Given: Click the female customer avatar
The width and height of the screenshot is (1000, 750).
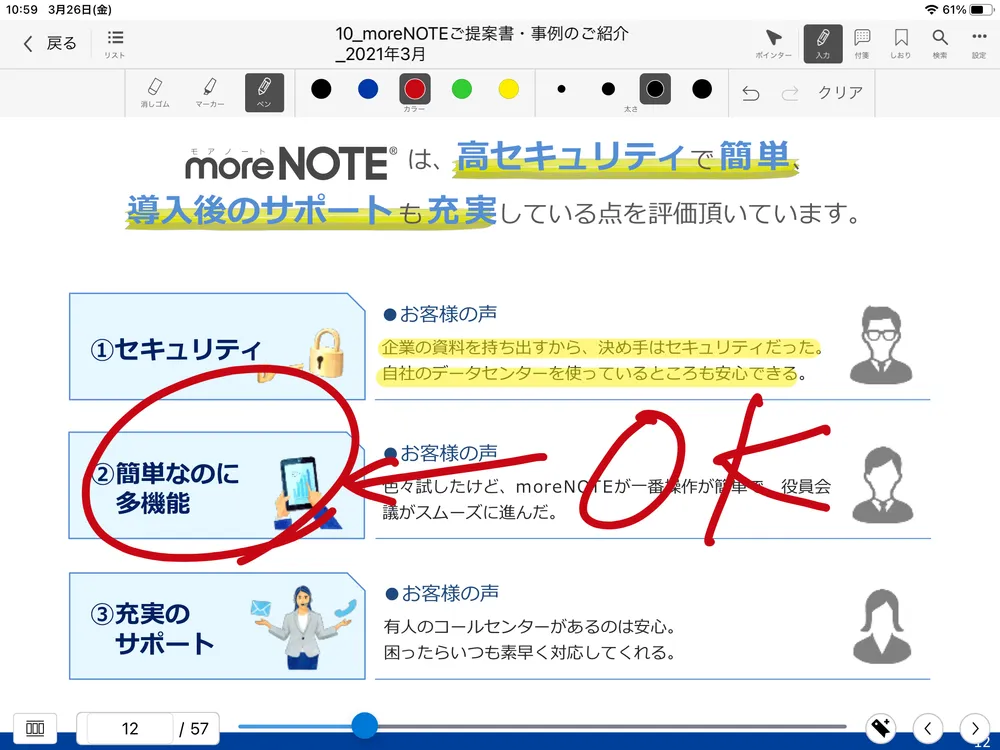Looking at the screenshot, I should click(882, 626).
